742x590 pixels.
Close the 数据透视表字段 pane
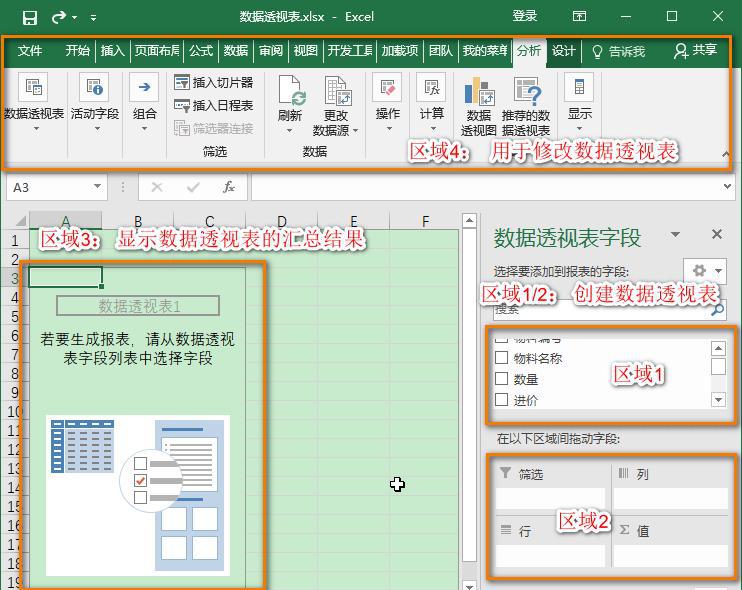pyautogui.click(x=716, y=234)
